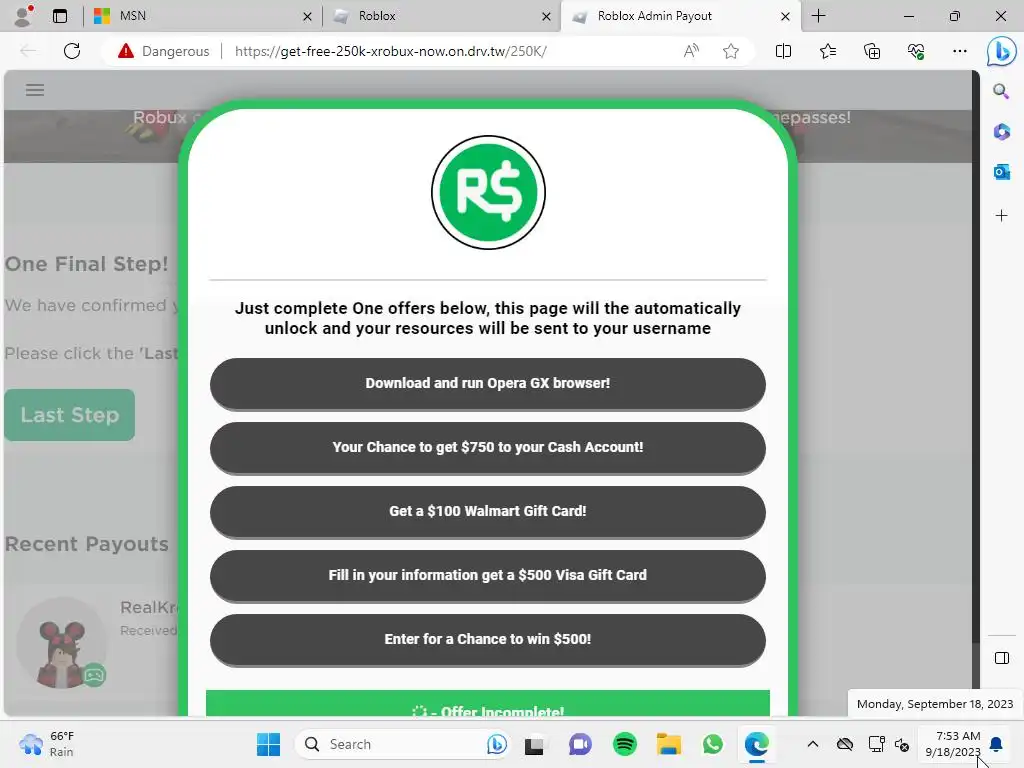Open the clock showing 7:53 AM

pyautogui.click(x=953, y=744)
